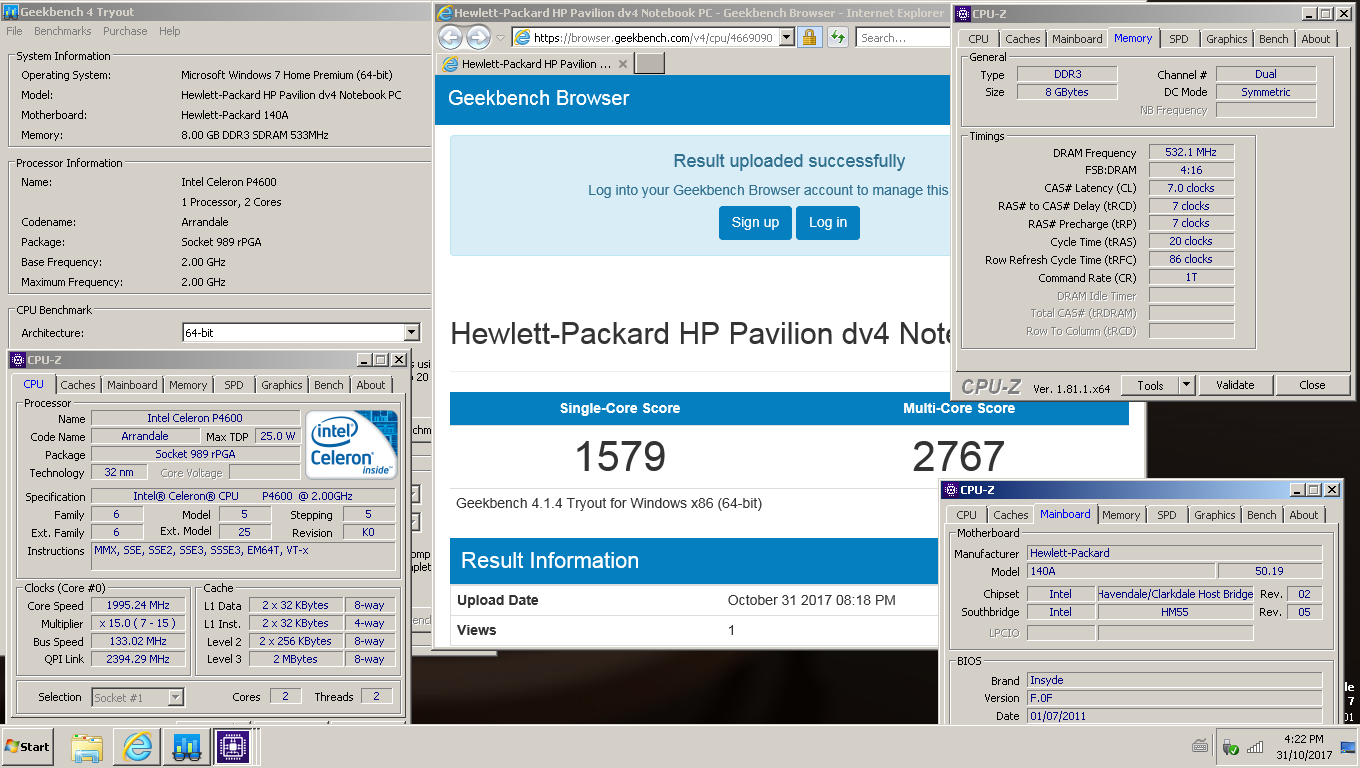Image resolution: width=1360 pixels, height=768 pixels.
Task: Click the Row Refresh Cycle Time 86 clocks
Action: coord(1191,259)
